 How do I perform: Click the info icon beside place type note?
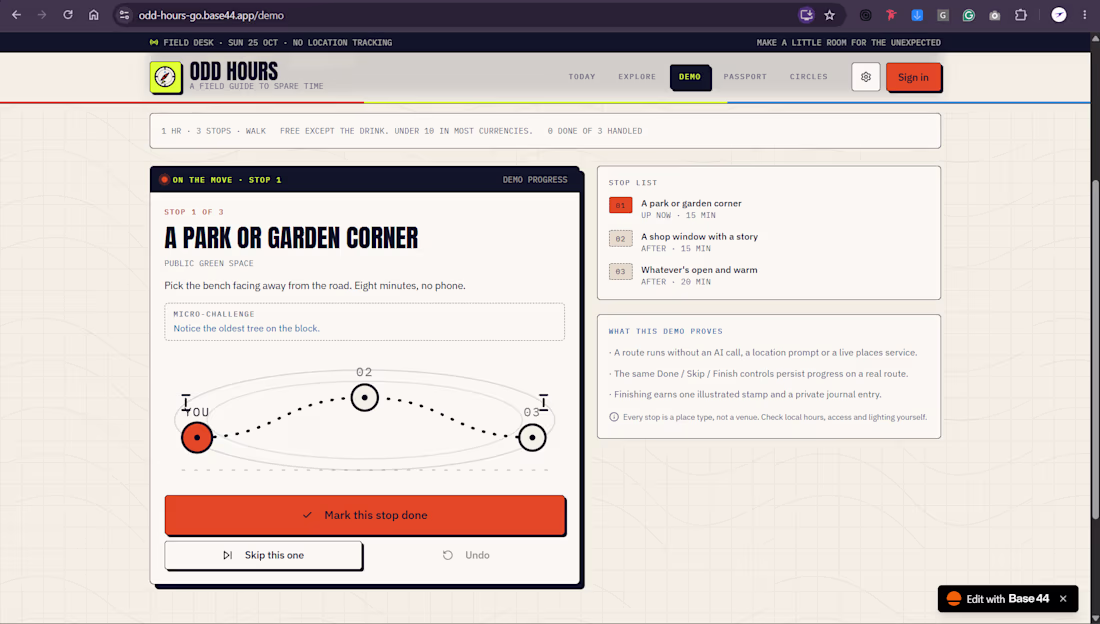(x=614, y=417)
